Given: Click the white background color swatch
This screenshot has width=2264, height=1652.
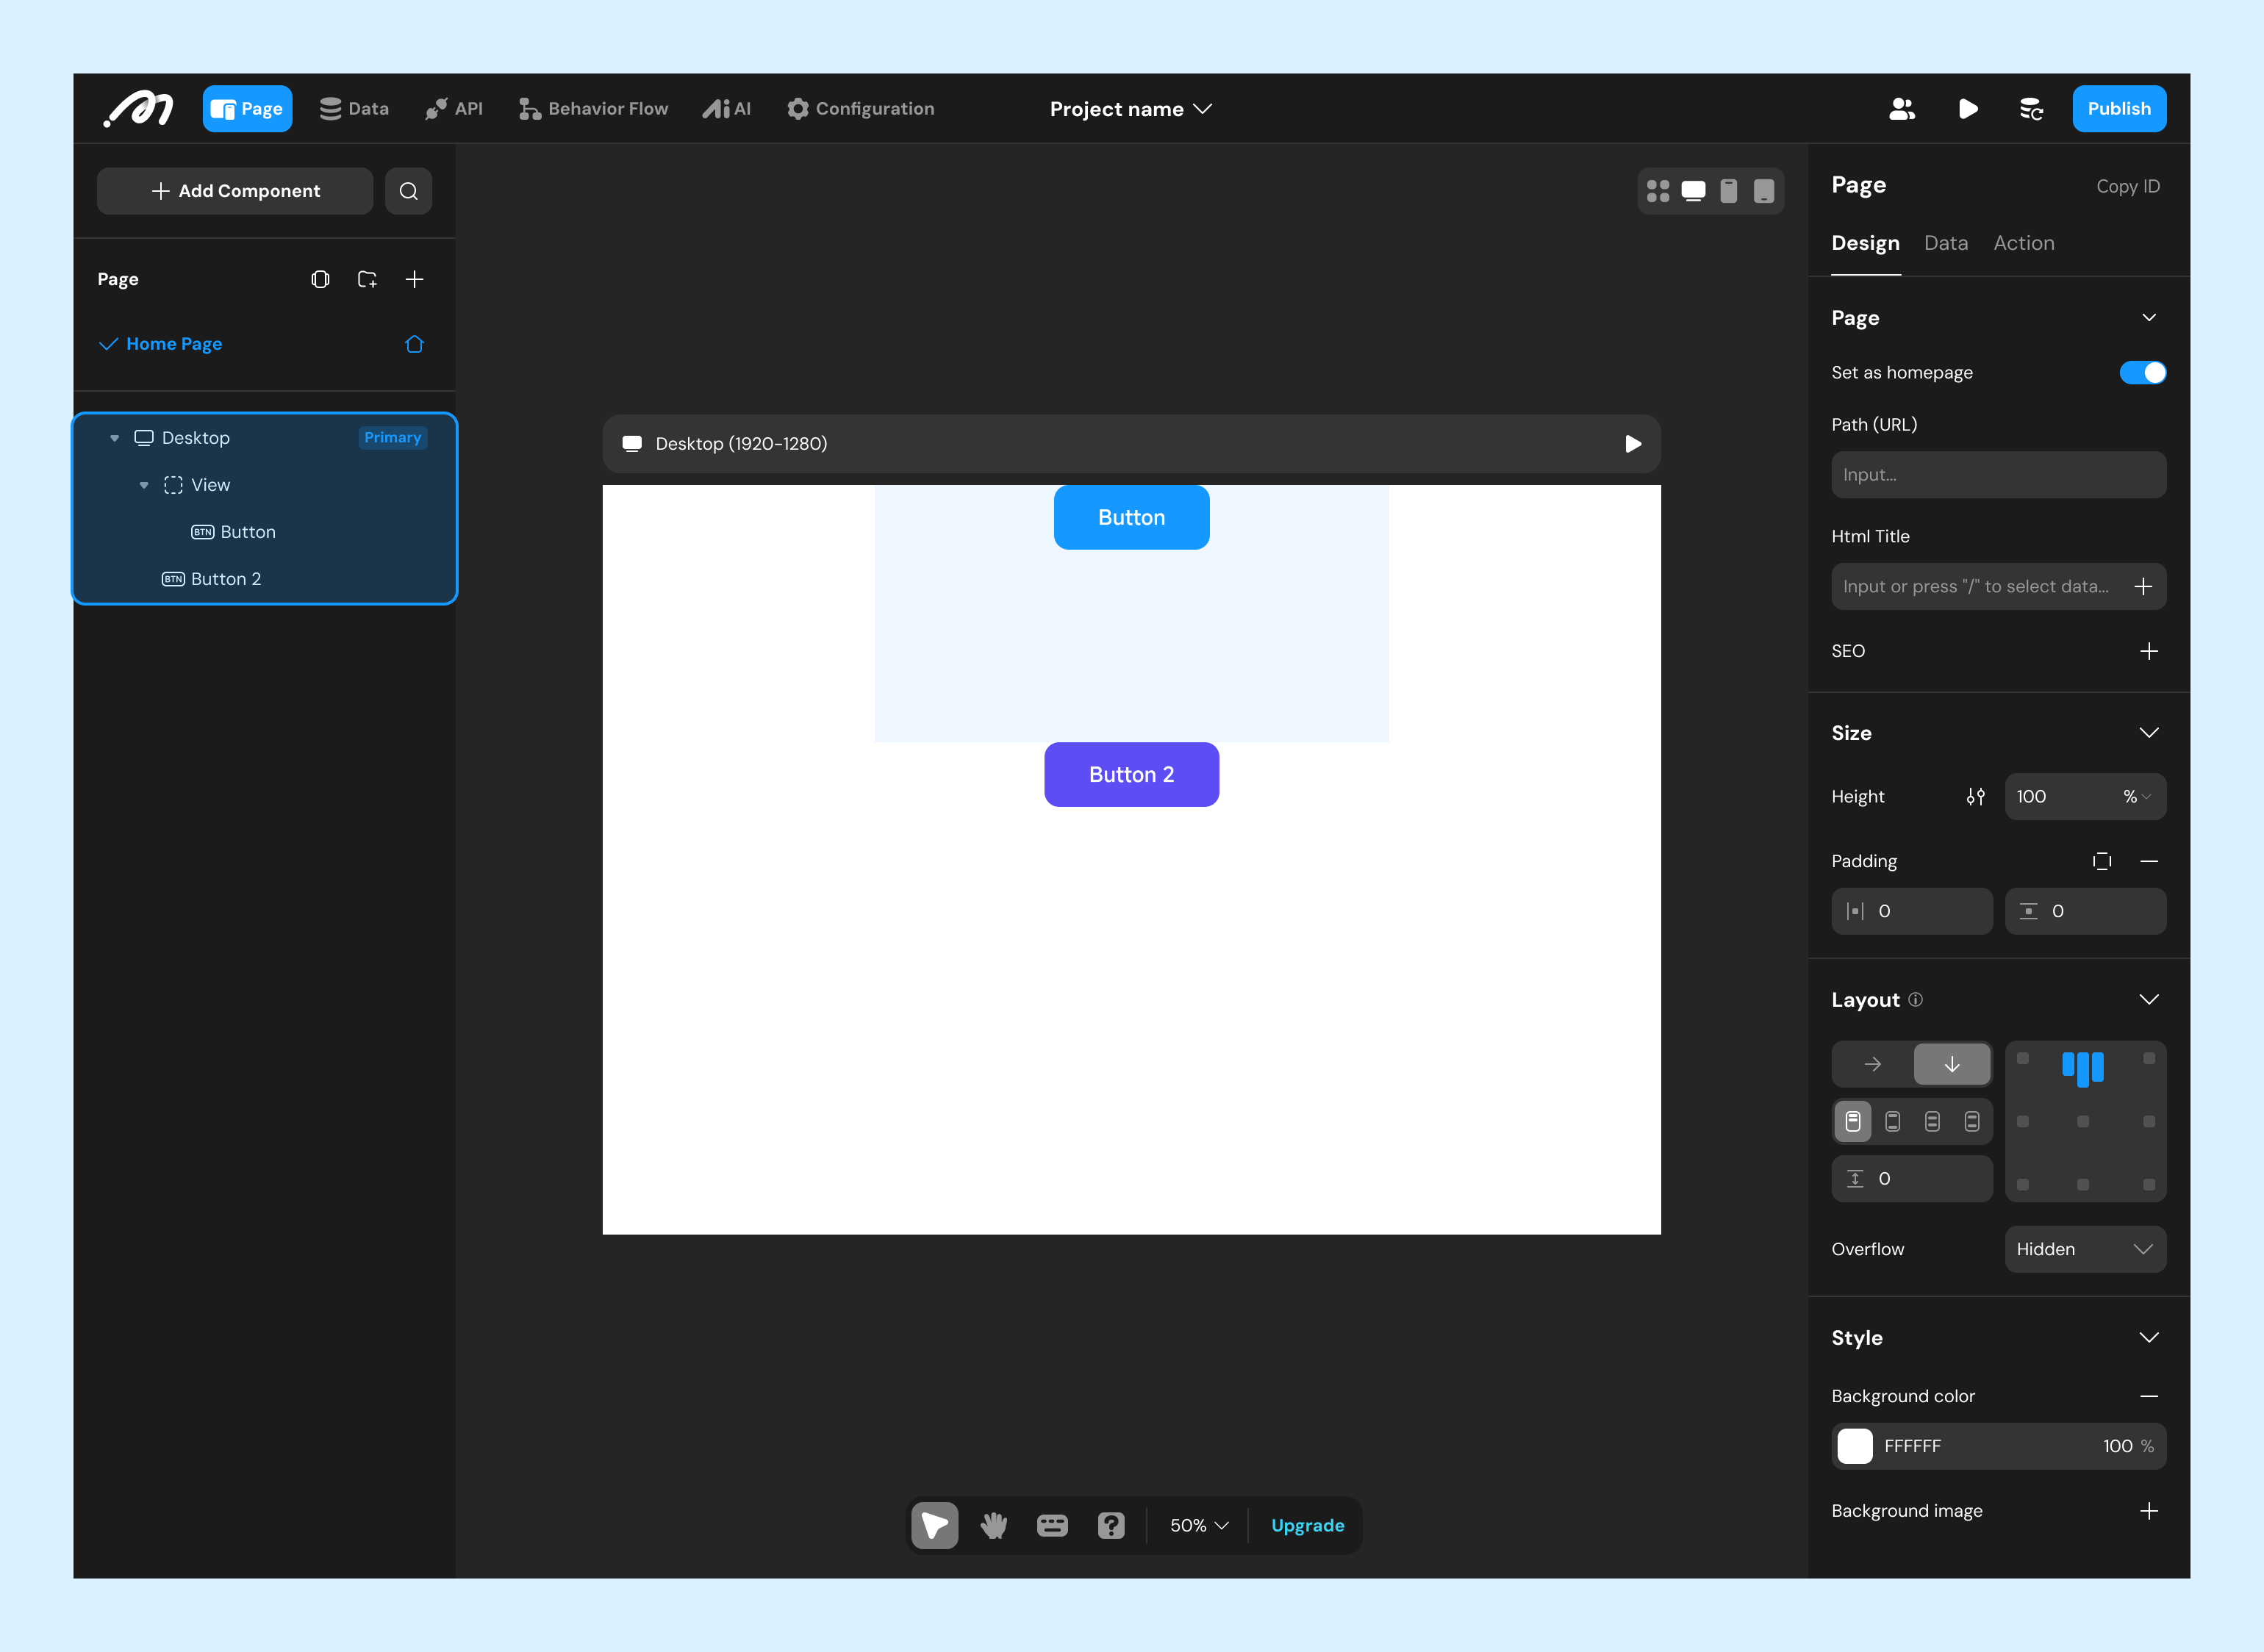Looking at the screenshot, I should 1855,1446.
